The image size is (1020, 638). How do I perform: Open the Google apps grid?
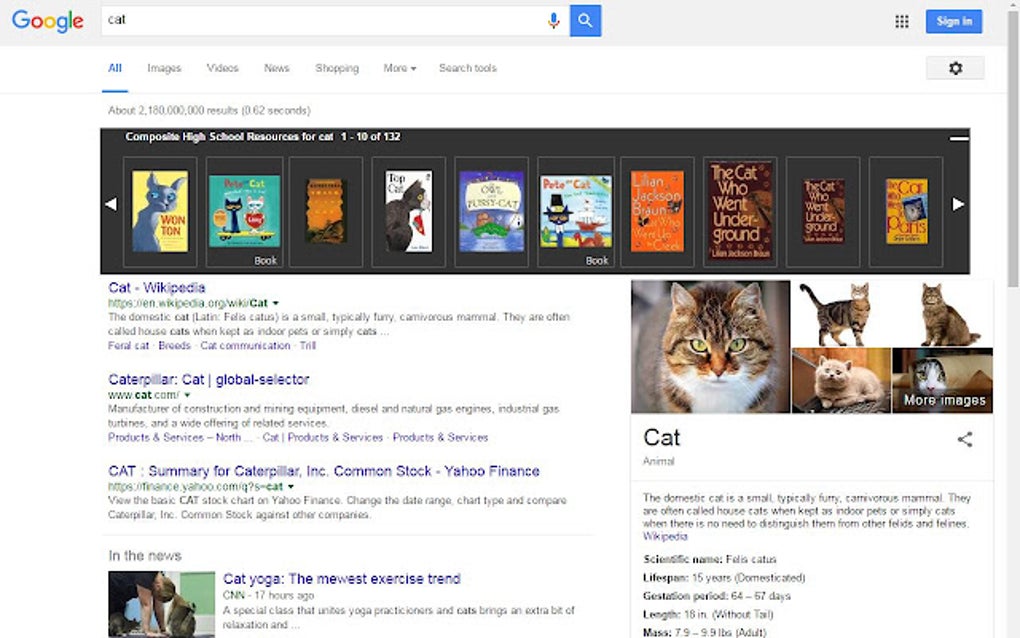[x=902, y=21]
